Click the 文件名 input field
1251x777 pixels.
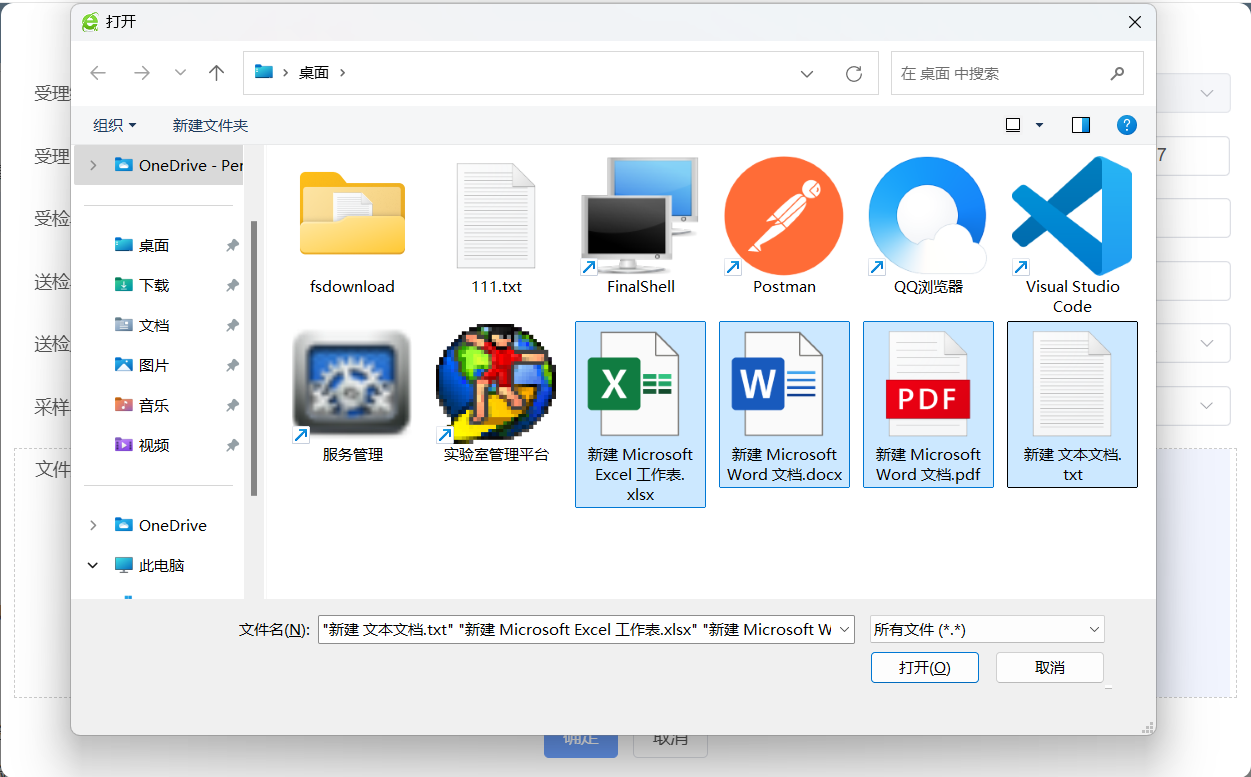pyautogui.click(x=576, y=629)
